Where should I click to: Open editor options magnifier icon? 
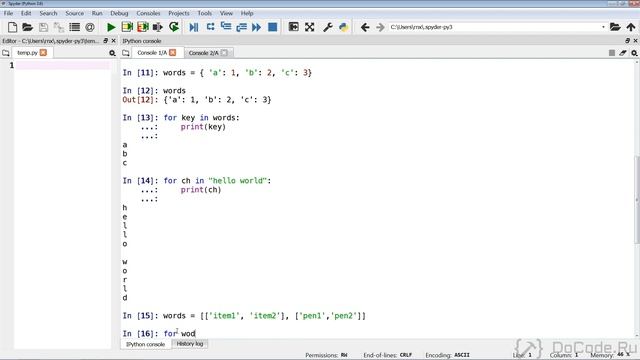tap(112, 53)
